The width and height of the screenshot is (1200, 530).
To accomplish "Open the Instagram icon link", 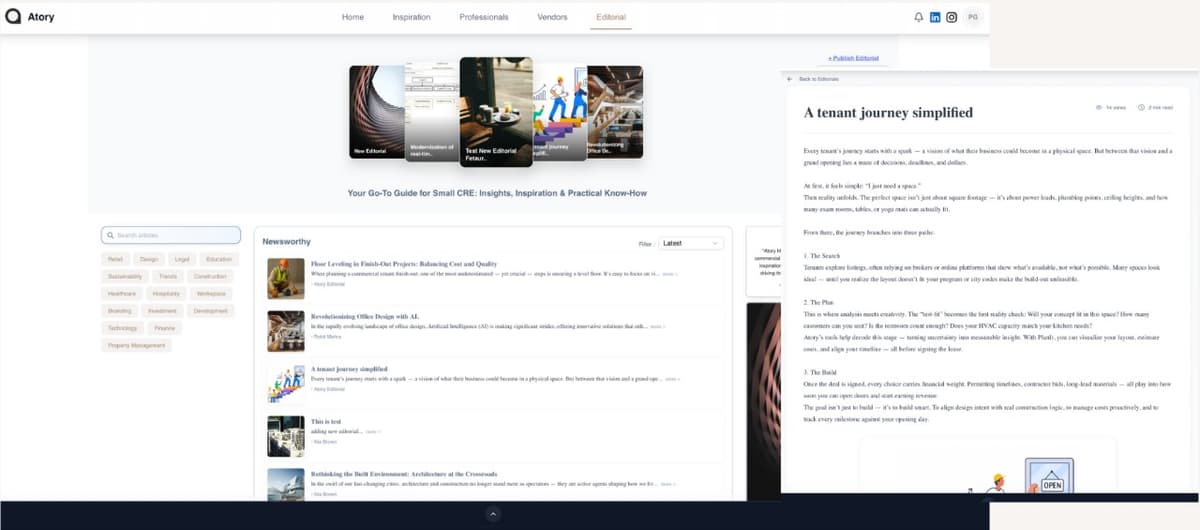I will (951, 17).
